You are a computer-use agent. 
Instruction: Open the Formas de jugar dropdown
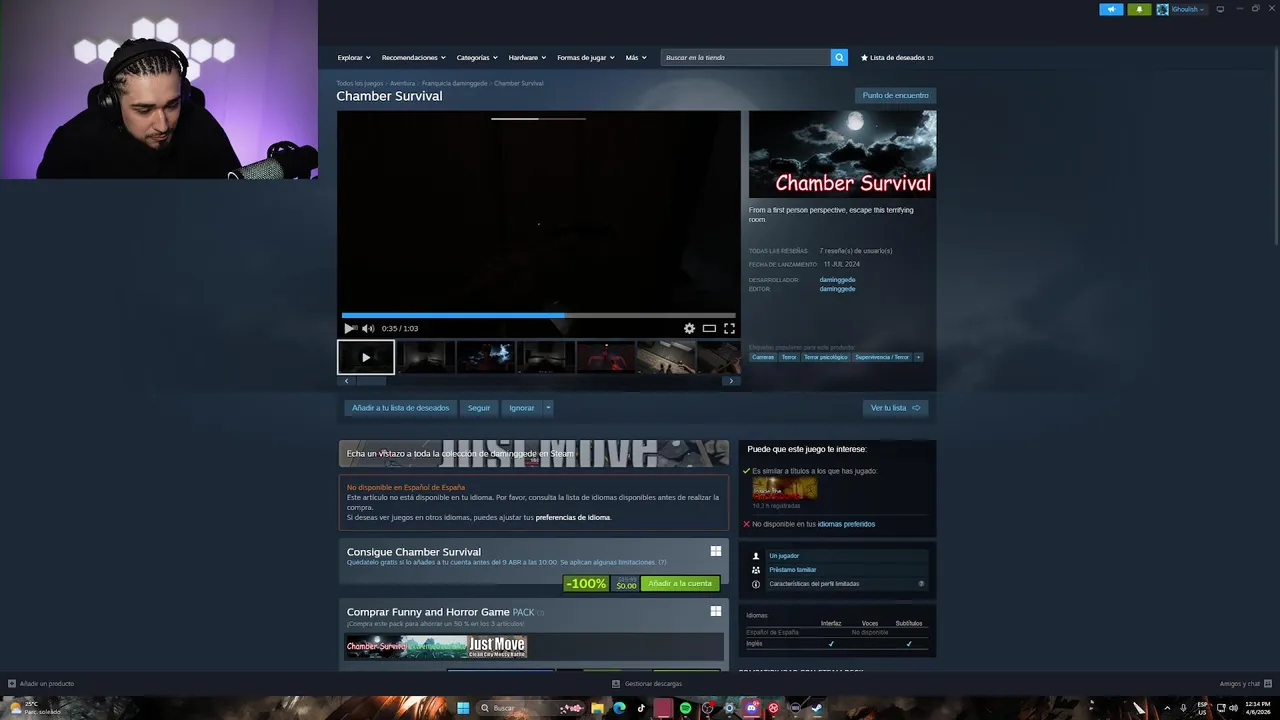click(586, 57)
